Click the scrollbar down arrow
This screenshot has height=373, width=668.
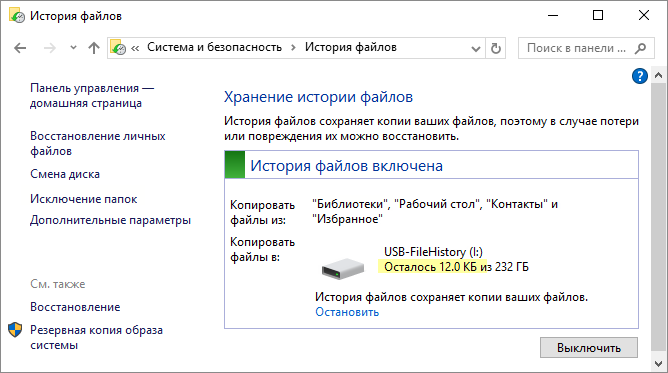click(658, 364)
